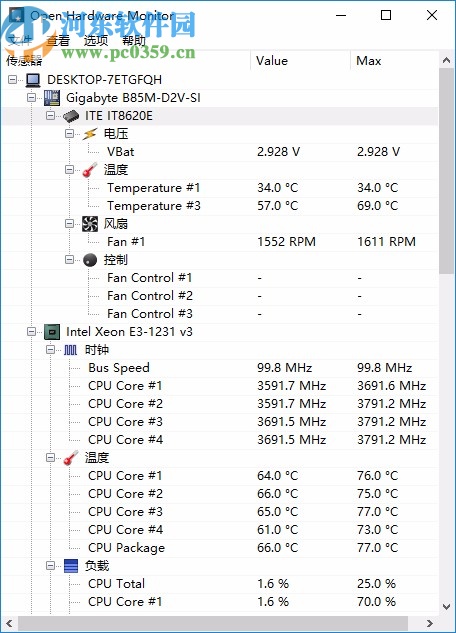Collapse the DESKTOP-7ETGFQH root node
Viewport: 456px width, 633px height.
point(13,80)
